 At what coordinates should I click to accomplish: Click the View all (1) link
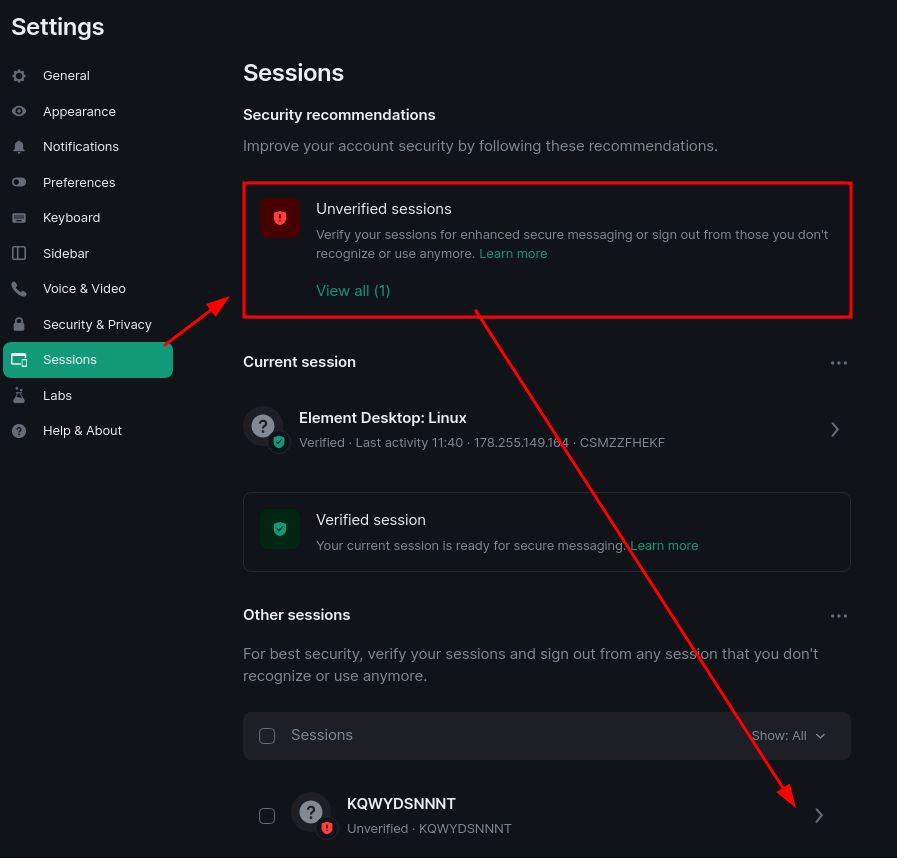click(353, 291)
